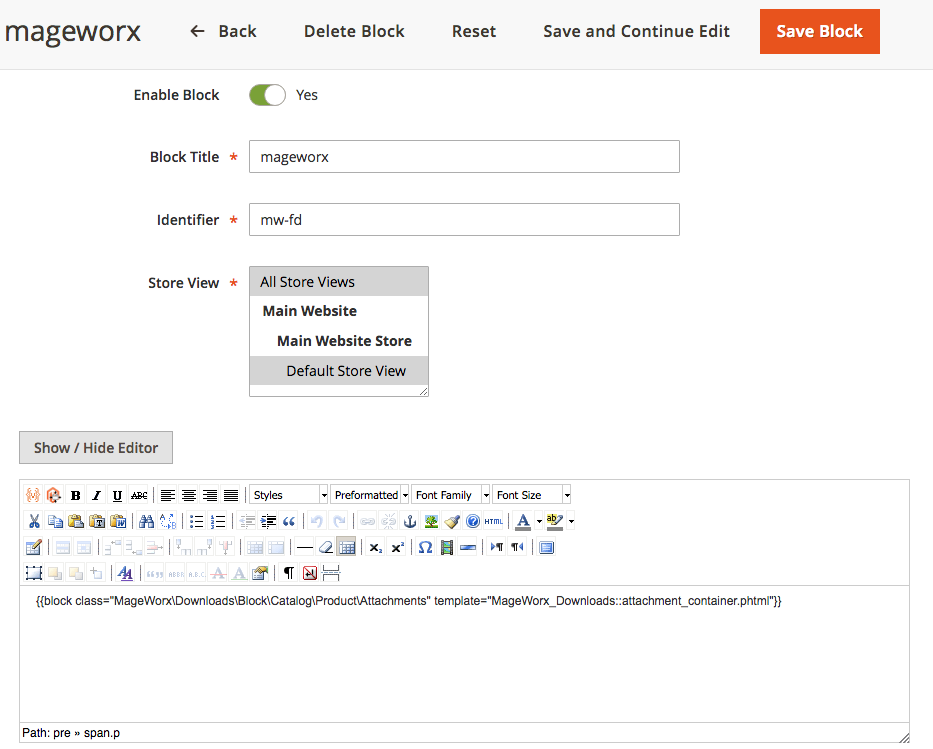Viewport: 933px width, 749px height.
Task: Select Default Store View option
Action: [x=339, y=371]
